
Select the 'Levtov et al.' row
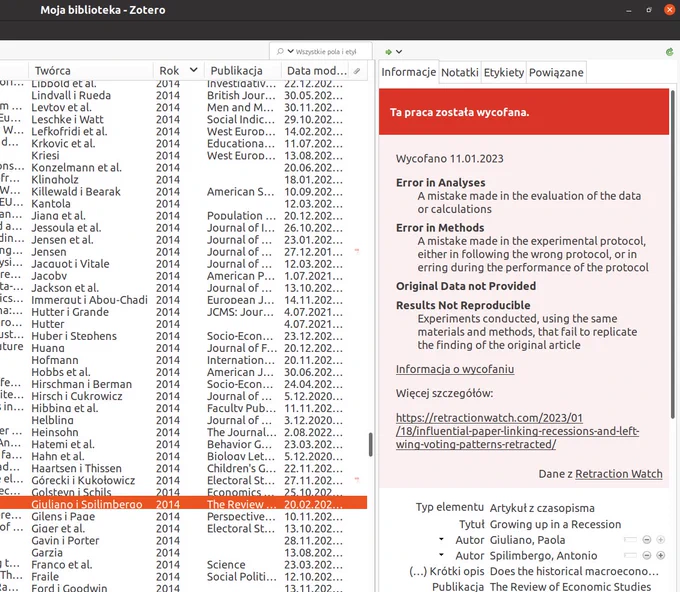[x=183, y=108]
